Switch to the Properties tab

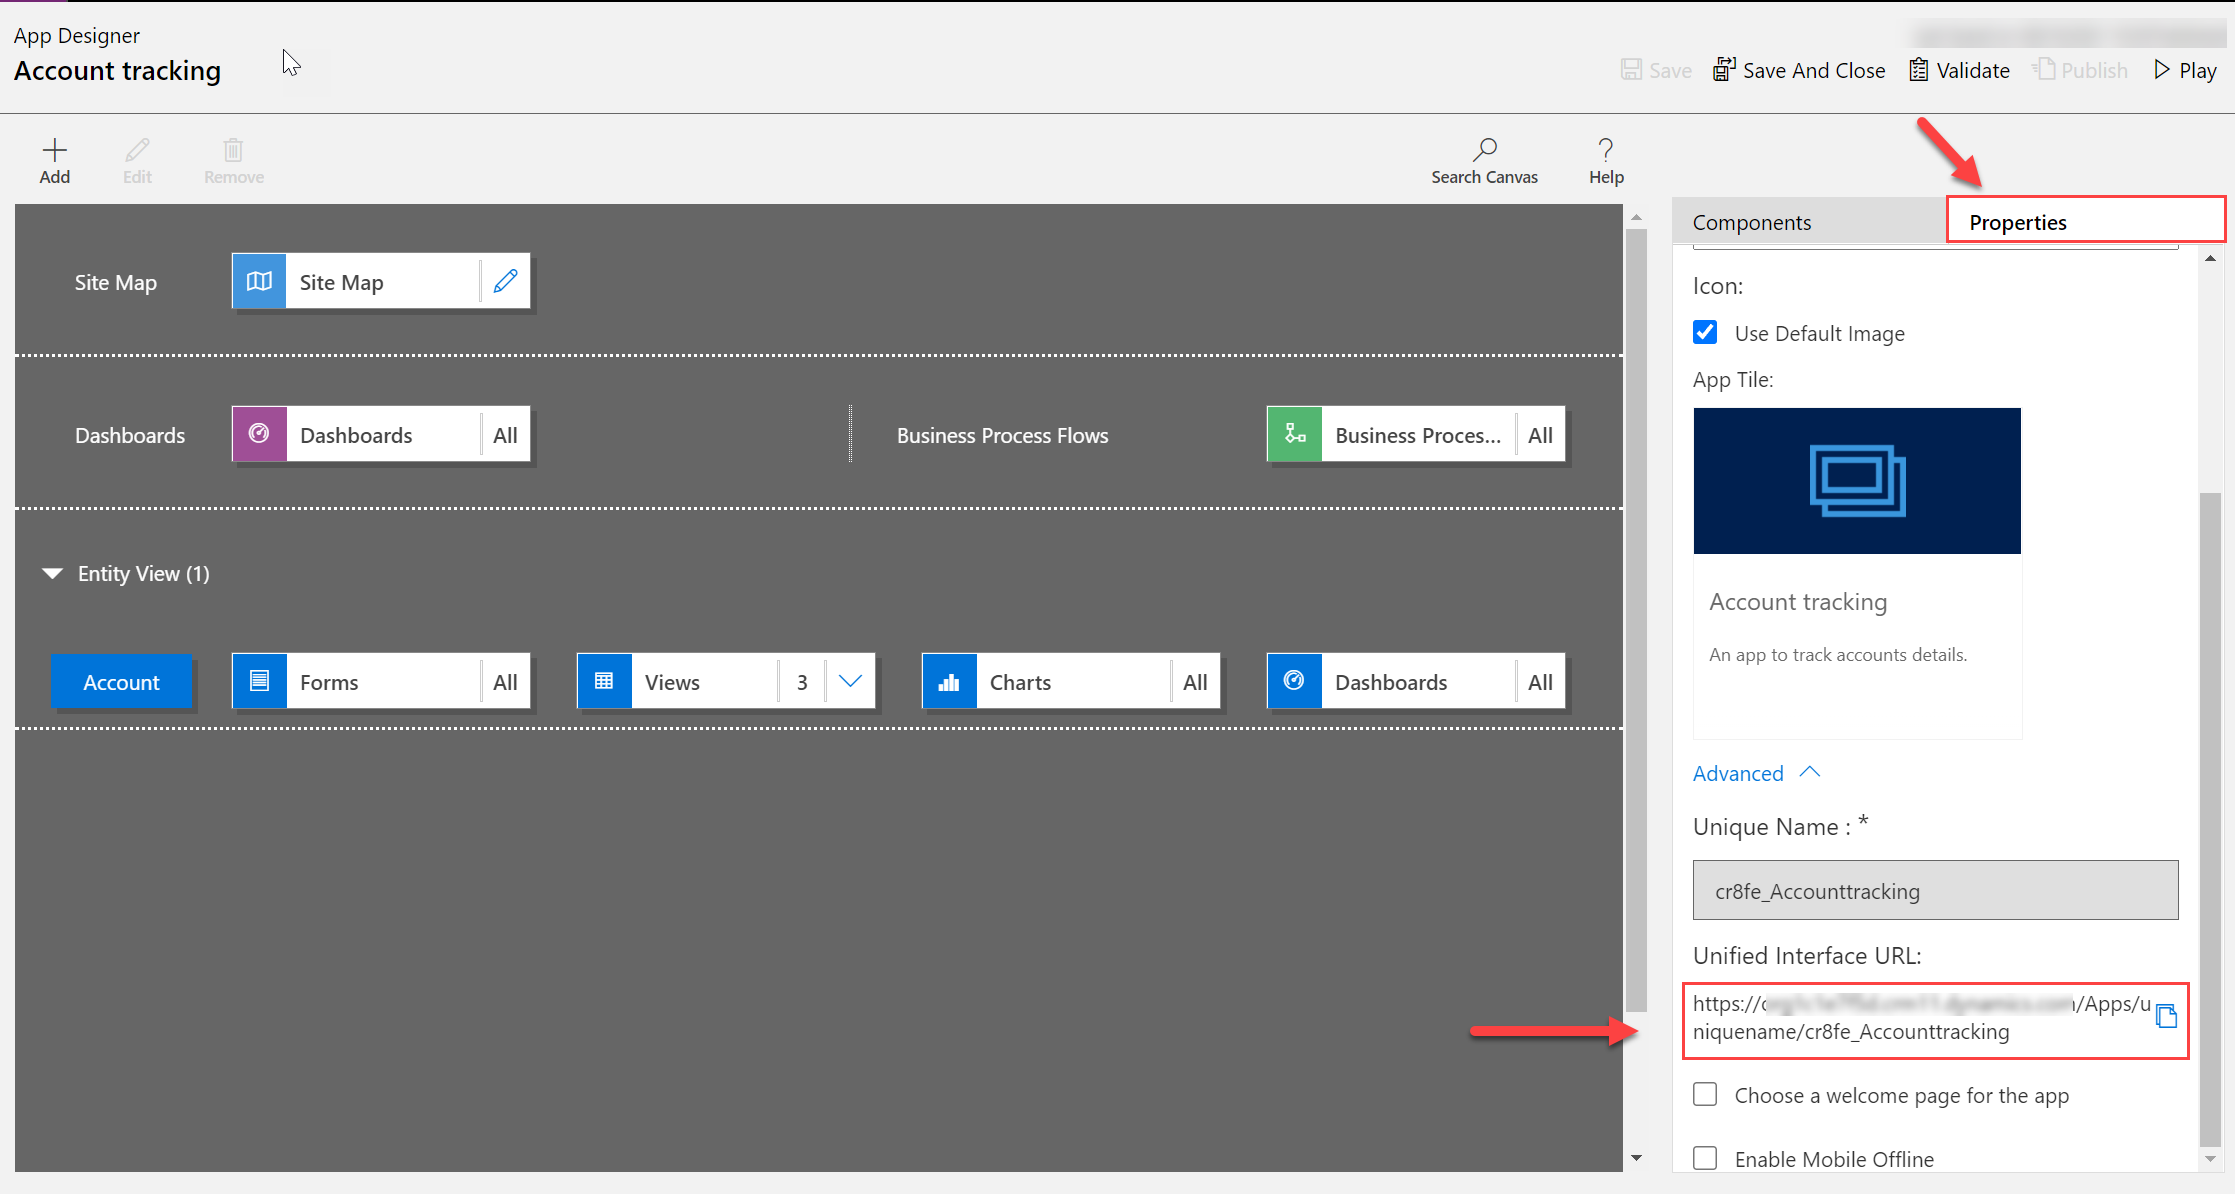coord(2019,222)
